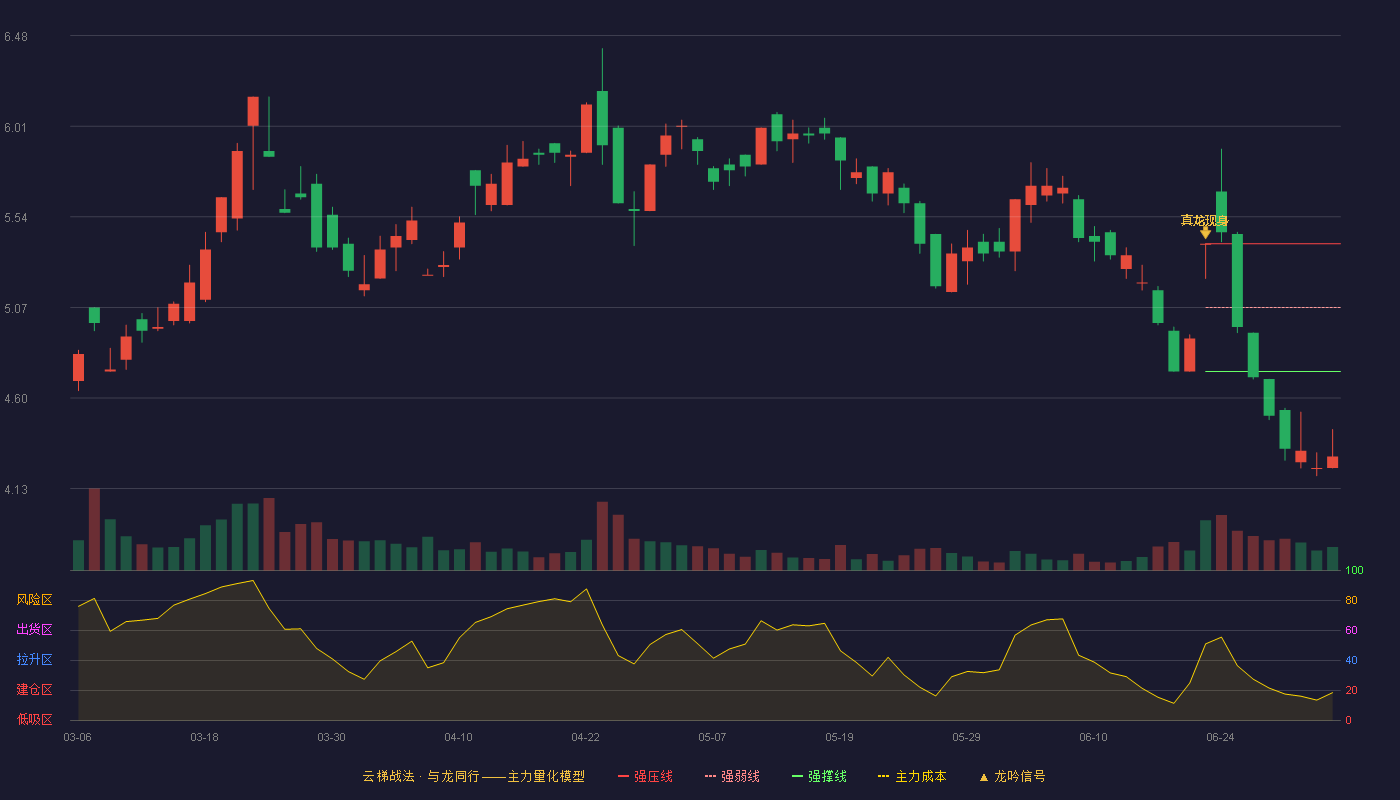
Task: Click the 03-06 date label
Action: [77, 737]
